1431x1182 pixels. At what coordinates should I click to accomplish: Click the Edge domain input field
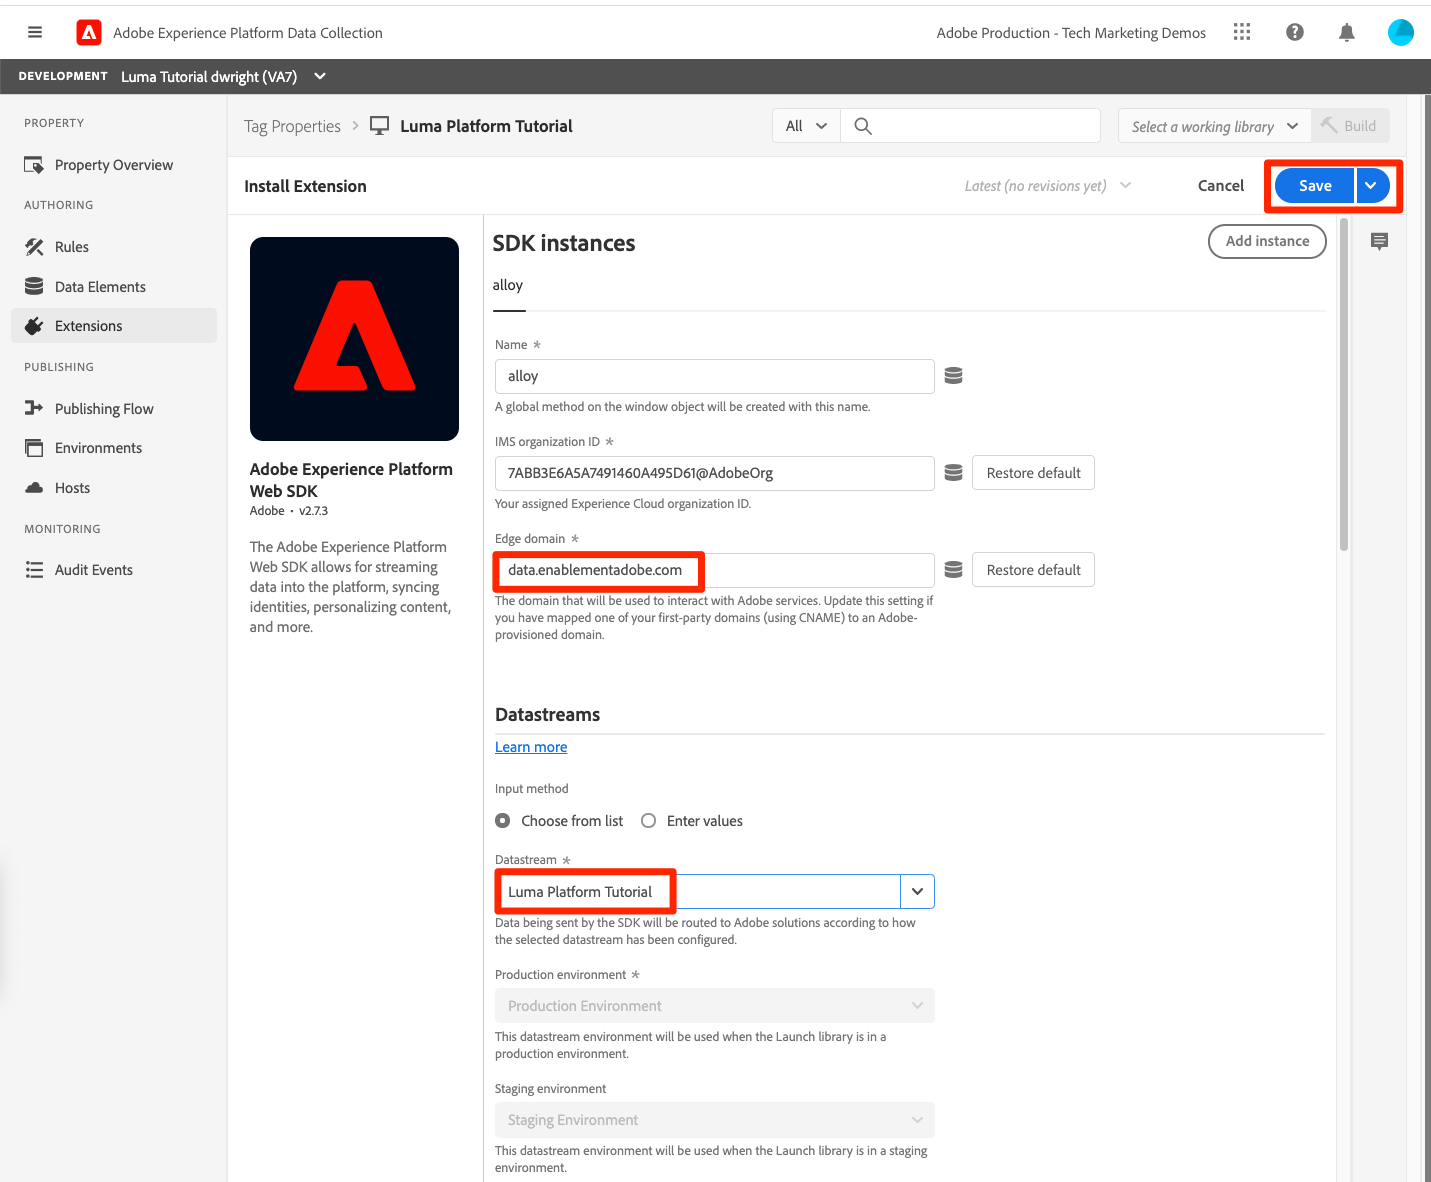(x=715, y=570)
